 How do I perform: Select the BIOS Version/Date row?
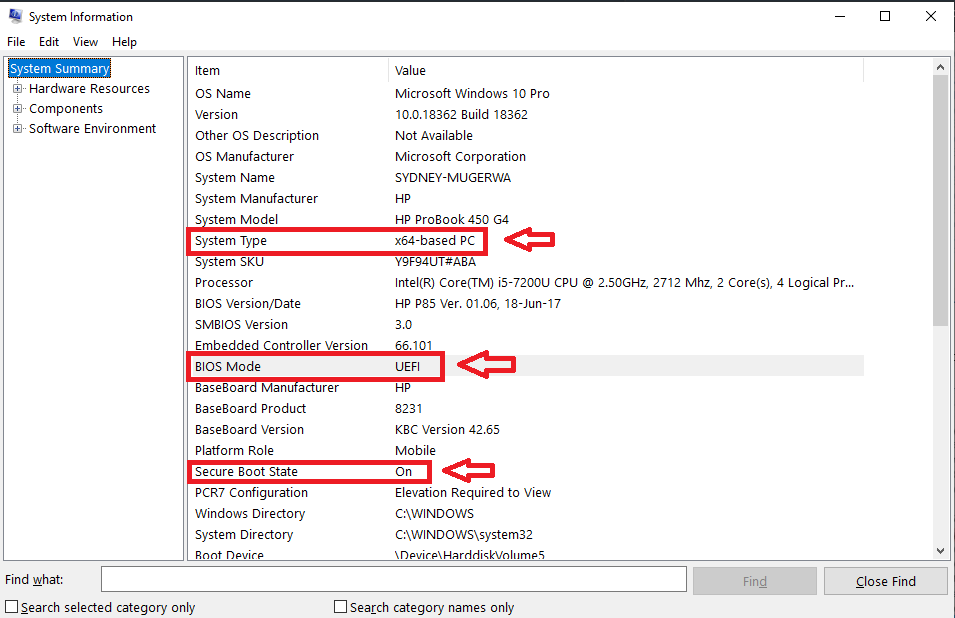[x=527, y=304]
